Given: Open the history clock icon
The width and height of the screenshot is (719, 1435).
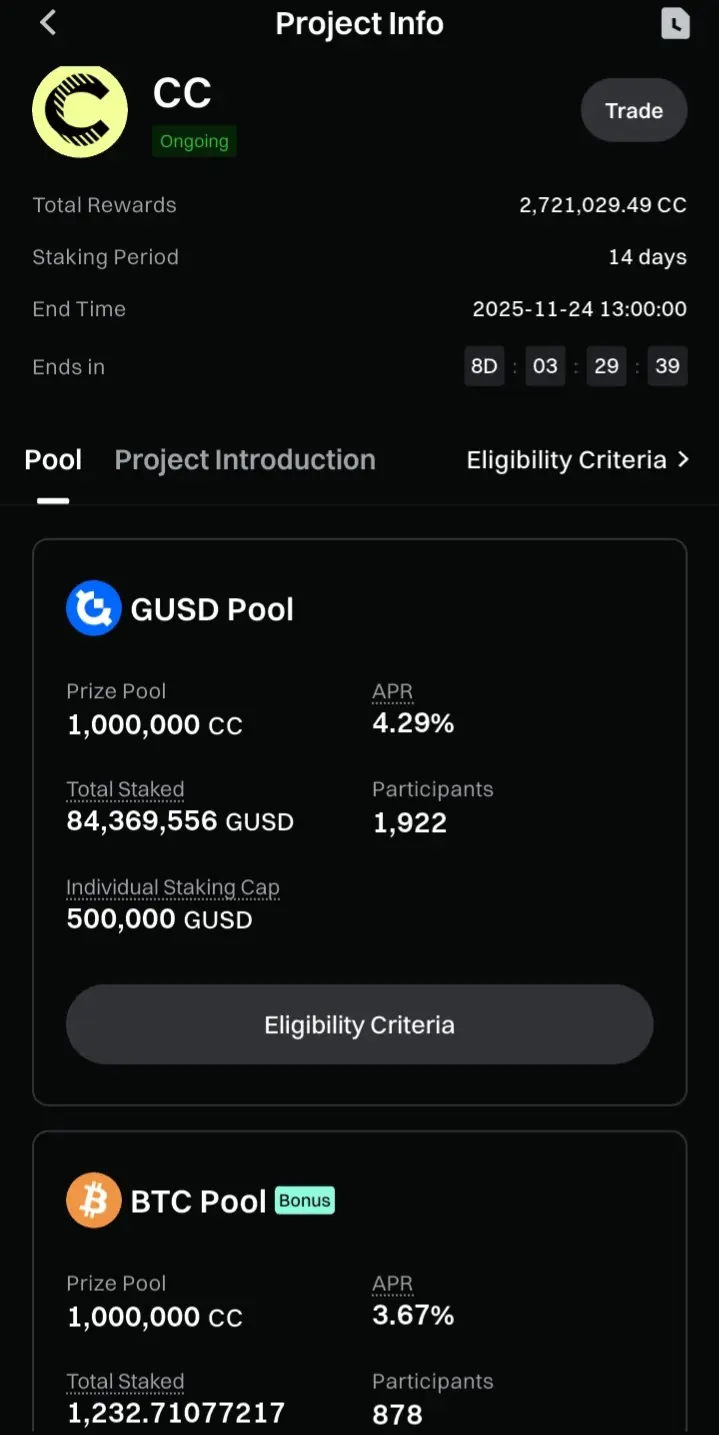Looking at the screenshot, I should pyautogui.click(x=675, y=23).
